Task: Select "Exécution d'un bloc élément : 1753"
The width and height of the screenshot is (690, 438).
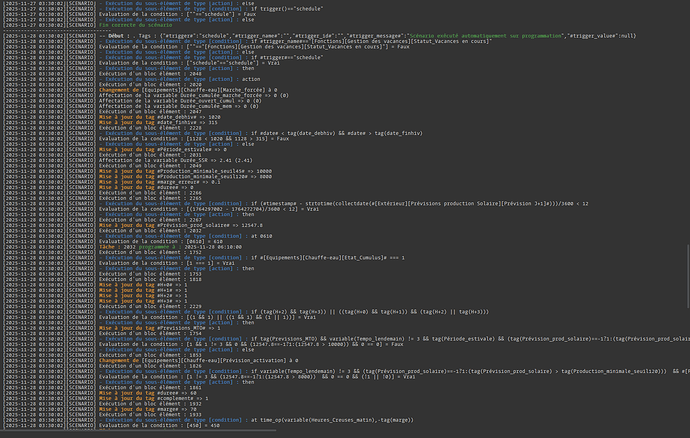Action: pos(150,274)
